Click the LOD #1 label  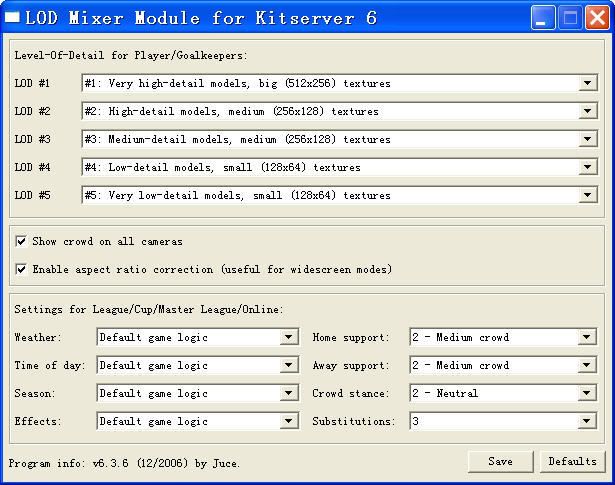(32, 83)
